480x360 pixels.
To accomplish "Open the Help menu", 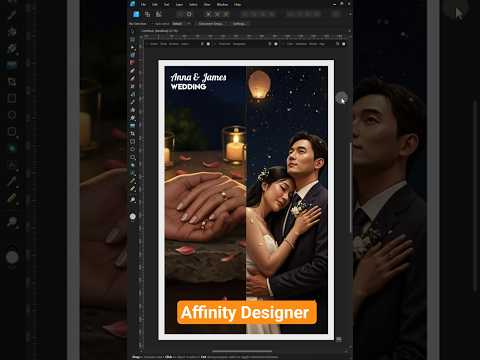I will click(x=237, y=4).
